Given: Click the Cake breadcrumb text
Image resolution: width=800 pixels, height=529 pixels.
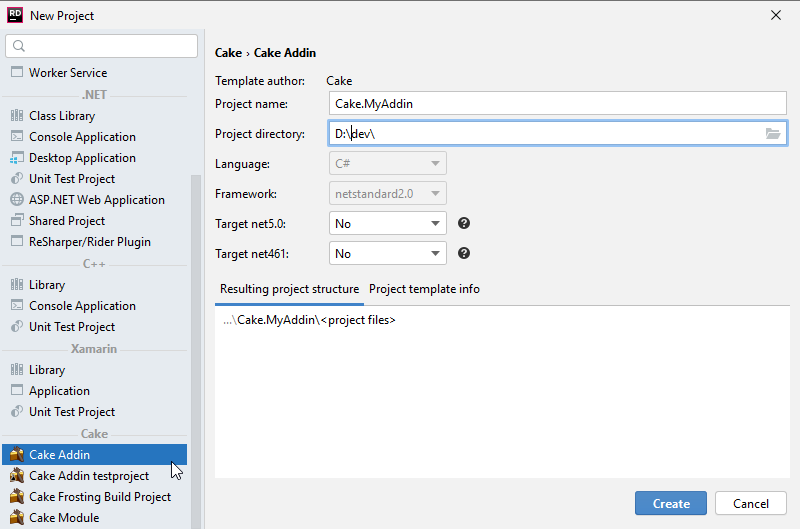Looking at the screenshot, I should (x=228, y=53).
